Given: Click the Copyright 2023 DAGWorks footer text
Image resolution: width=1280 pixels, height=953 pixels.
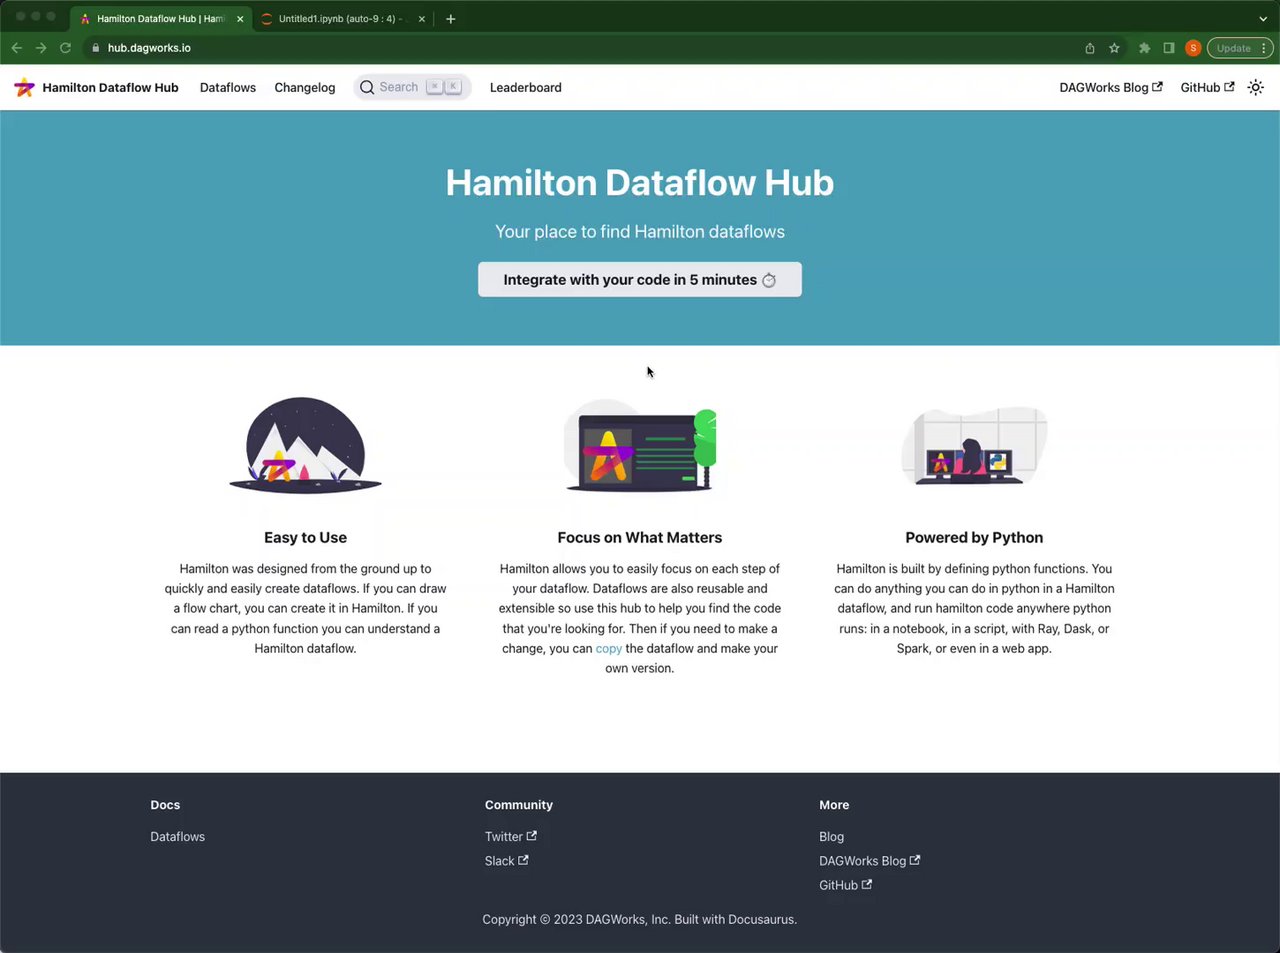Looking at the screenshot, I should (640, 920).
